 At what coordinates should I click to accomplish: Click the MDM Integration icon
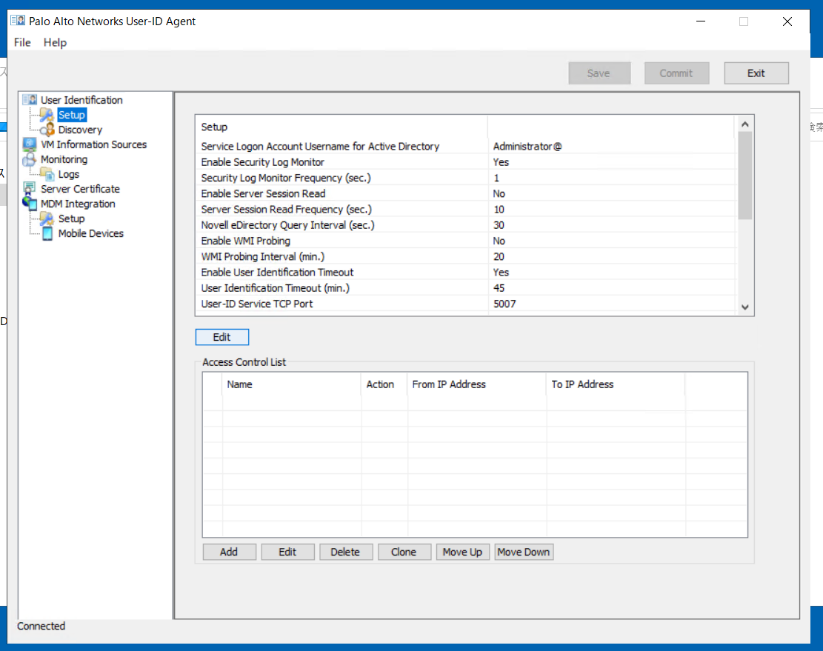point(30,203)
